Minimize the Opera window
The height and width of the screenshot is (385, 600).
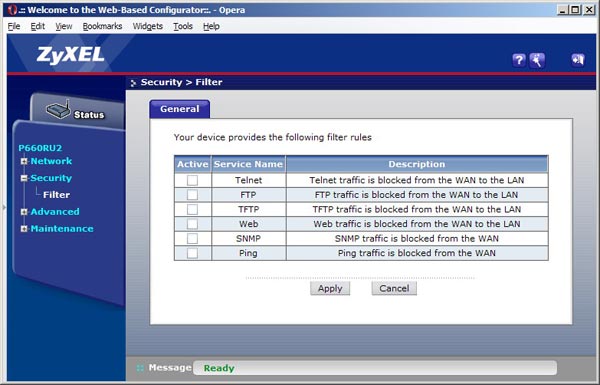click(x=562, y=10)
